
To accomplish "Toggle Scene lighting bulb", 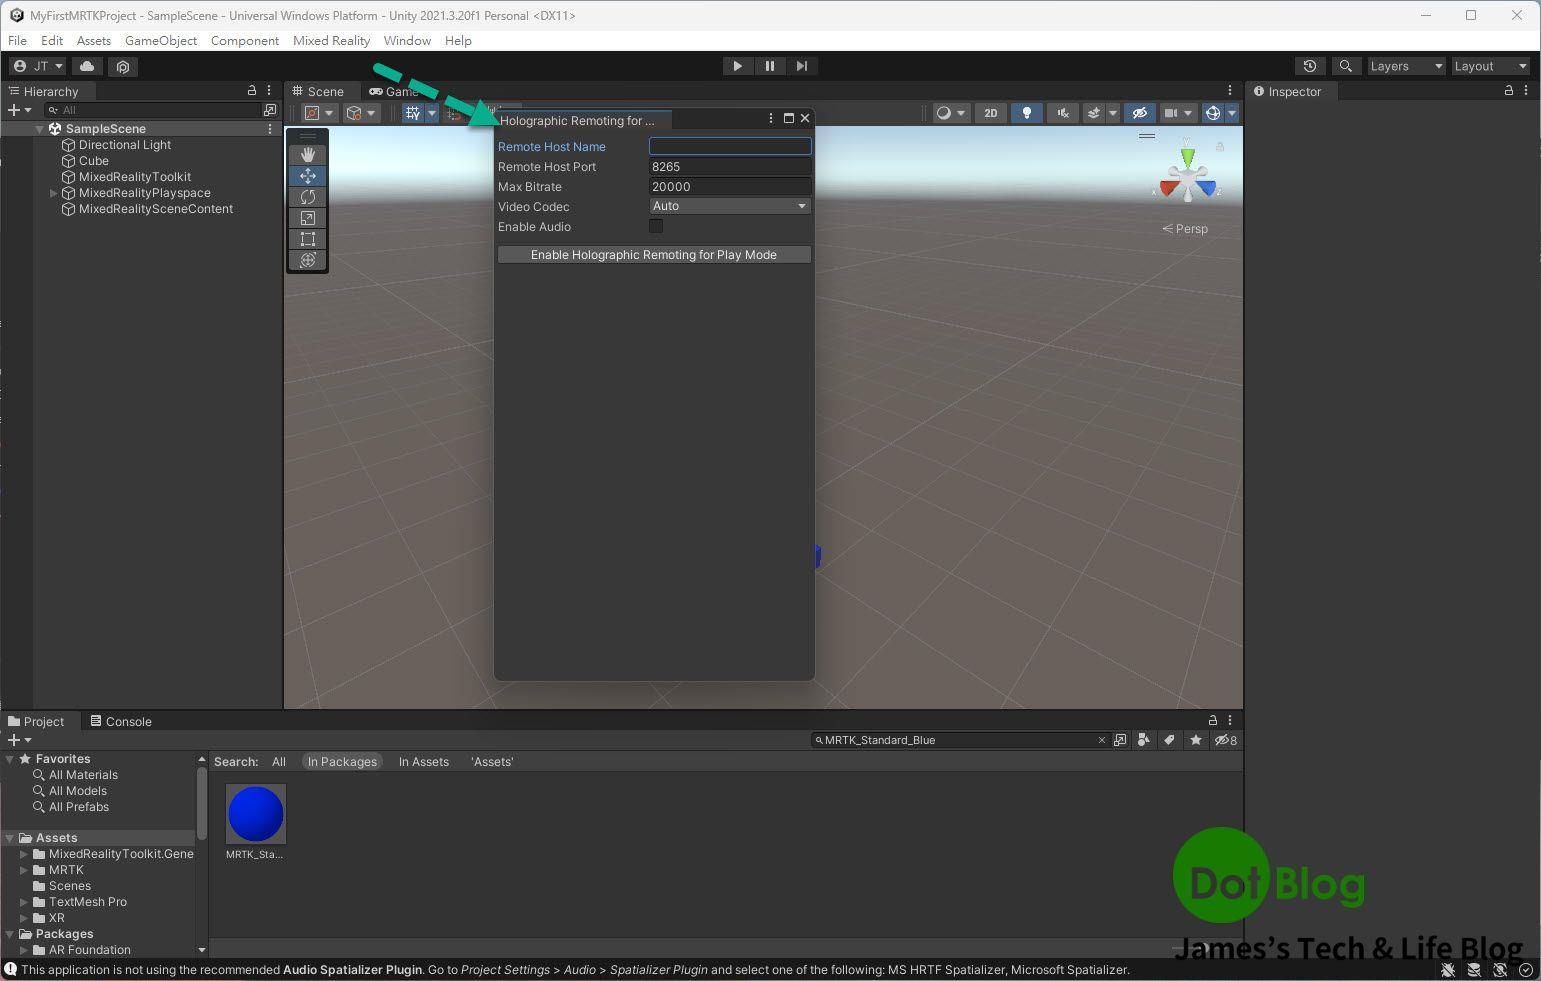I will [1027, 113].
